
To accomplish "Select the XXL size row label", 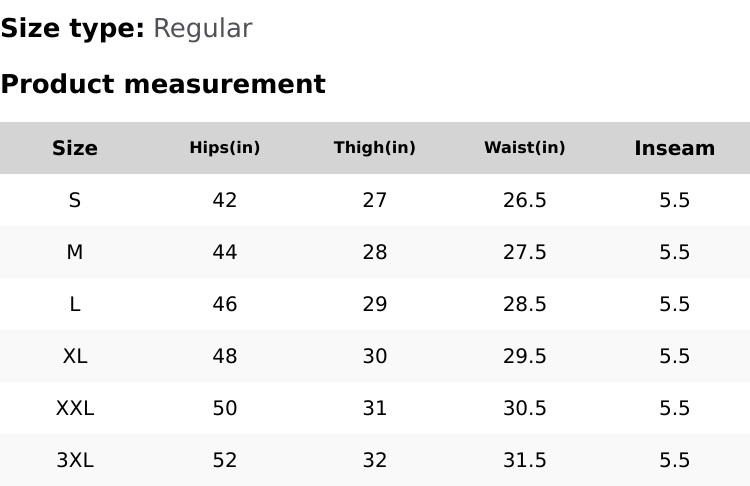I will (75, 408).
